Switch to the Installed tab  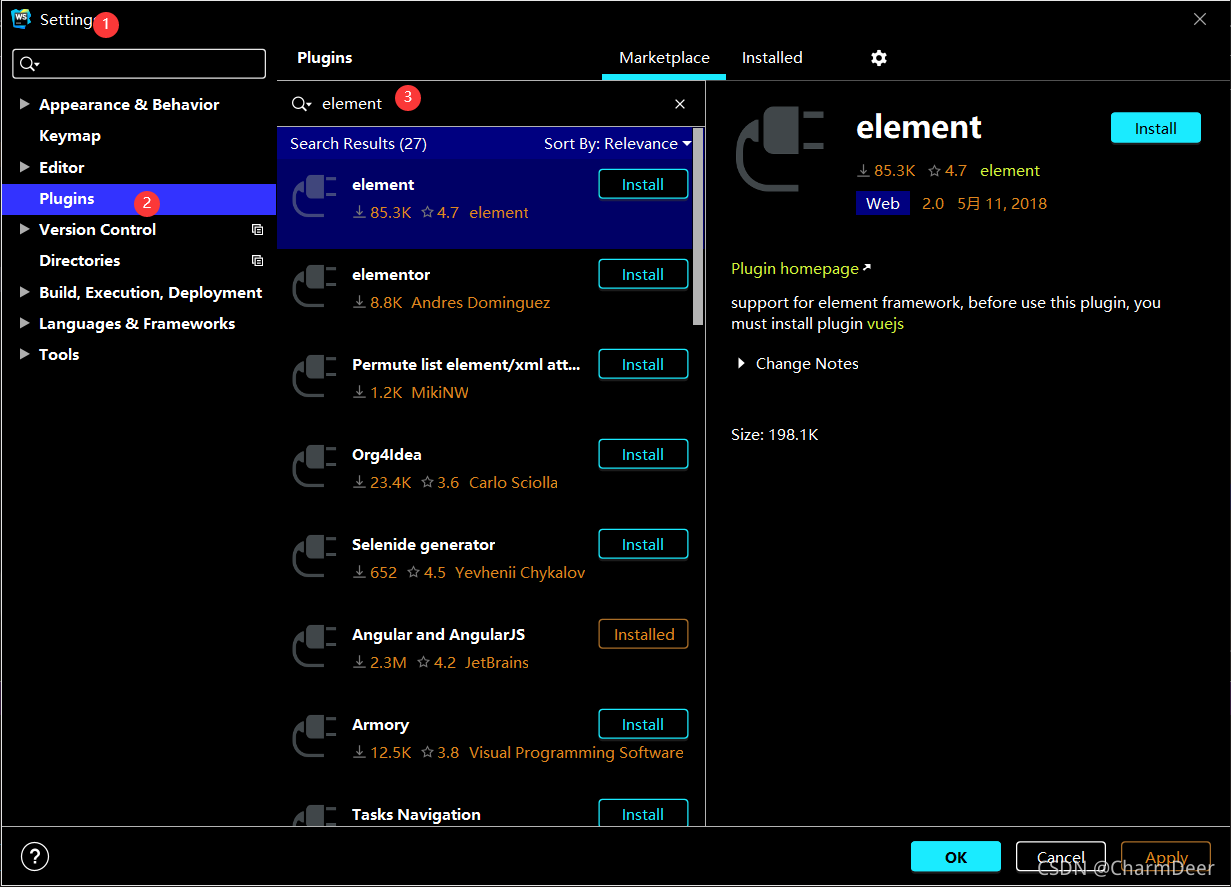pos(772,58)
